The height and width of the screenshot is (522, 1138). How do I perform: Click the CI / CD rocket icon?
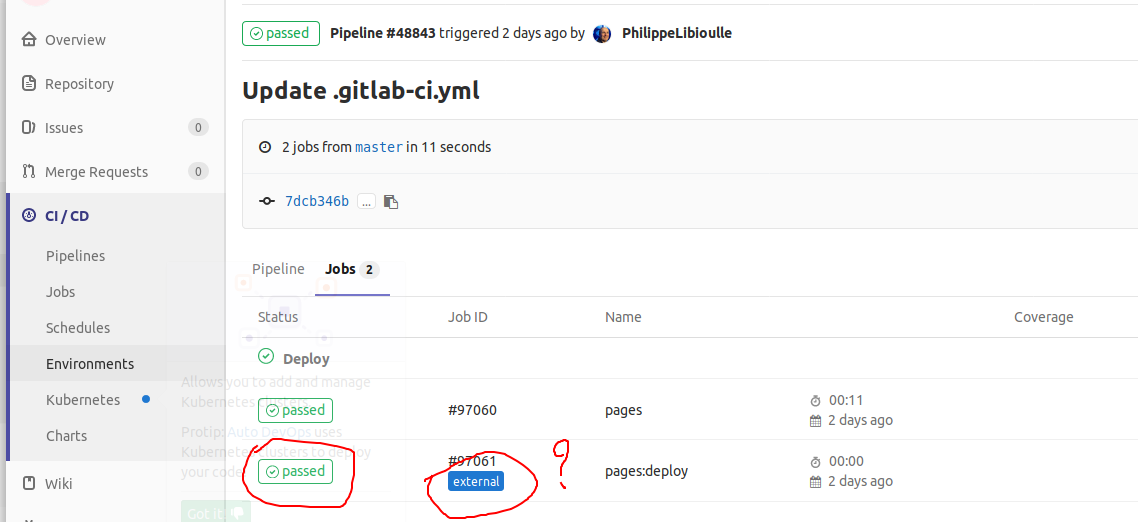coord(28,216)
